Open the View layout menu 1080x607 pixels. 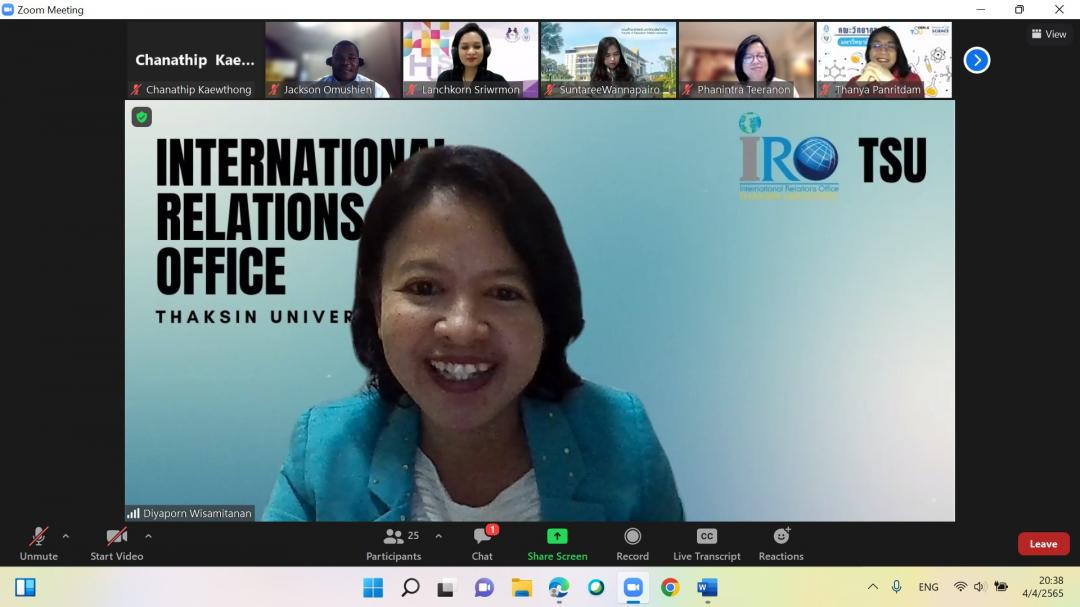(1049, 34)
